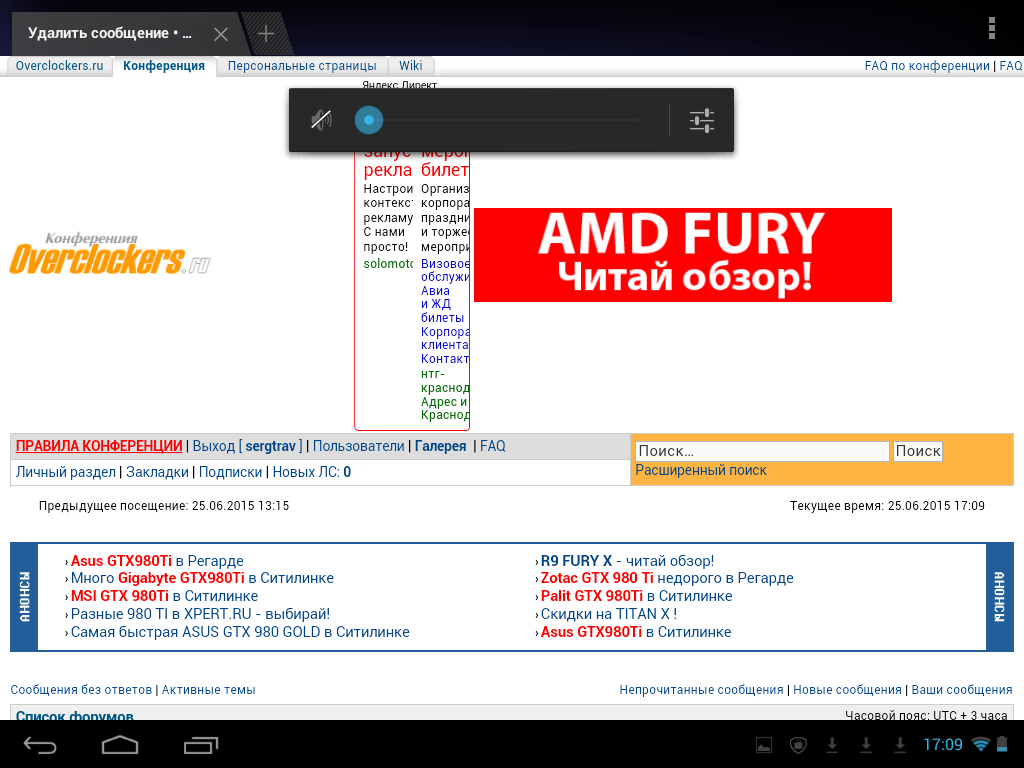Image resolution: width=1024 pixels, height=768 pixels.
Task: Open Список форумов link
Action: (x=74, y=715)
